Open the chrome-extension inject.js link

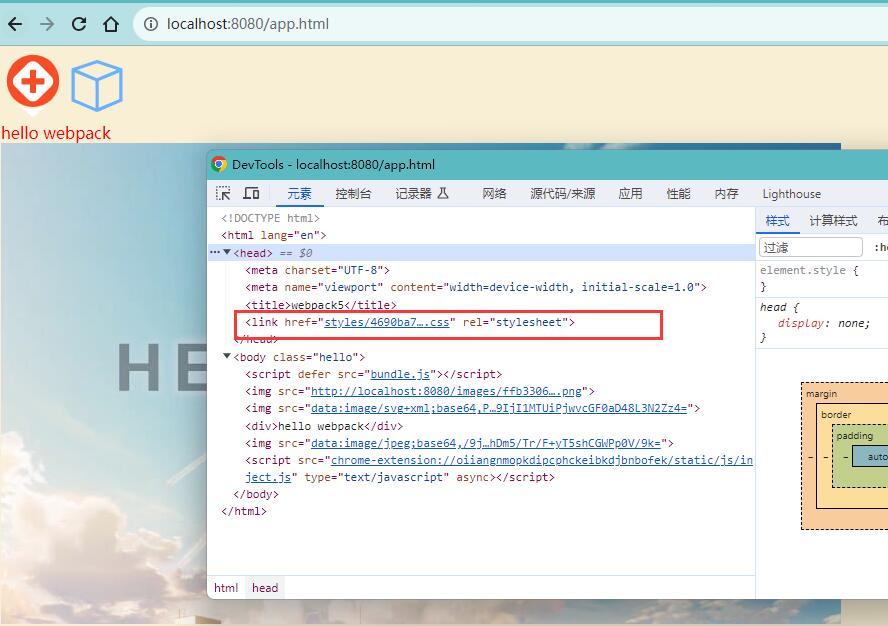pos(542,461)
